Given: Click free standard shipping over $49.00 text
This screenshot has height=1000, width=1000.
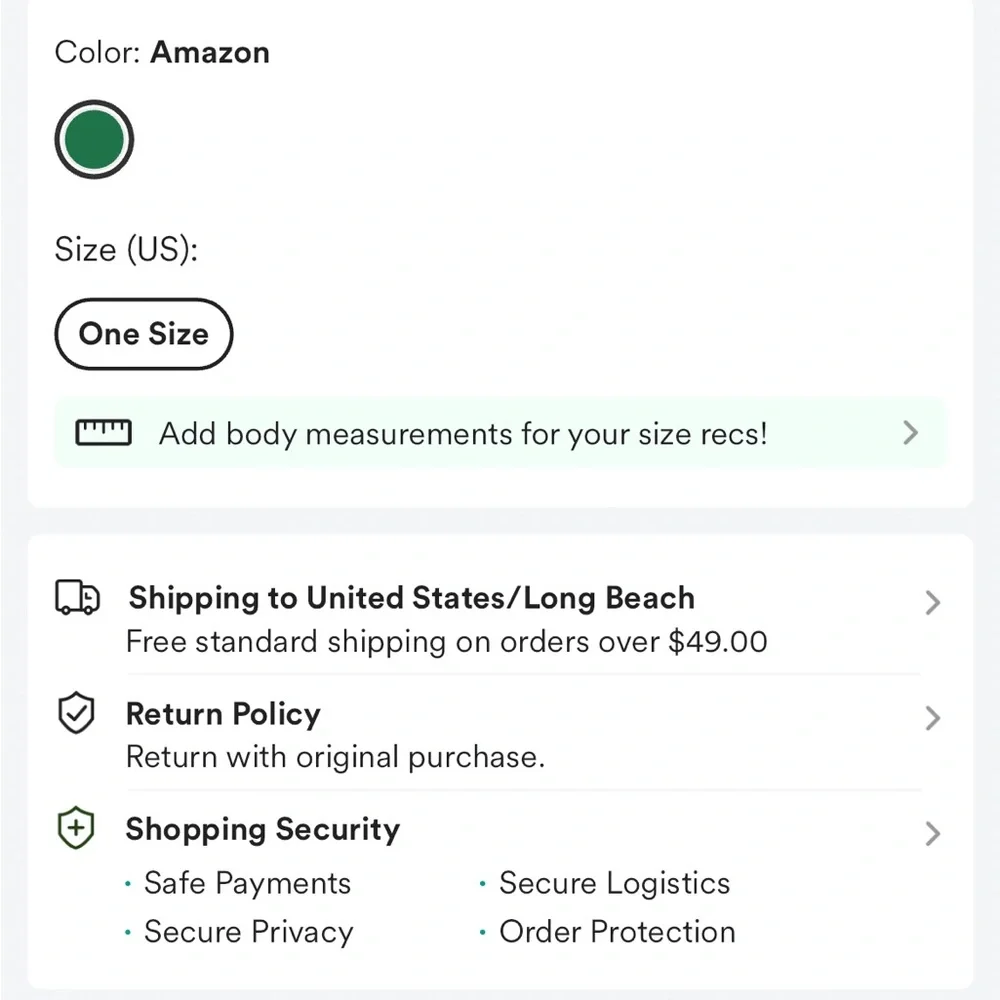Looking at the screenshot, I should coord(446,642).
